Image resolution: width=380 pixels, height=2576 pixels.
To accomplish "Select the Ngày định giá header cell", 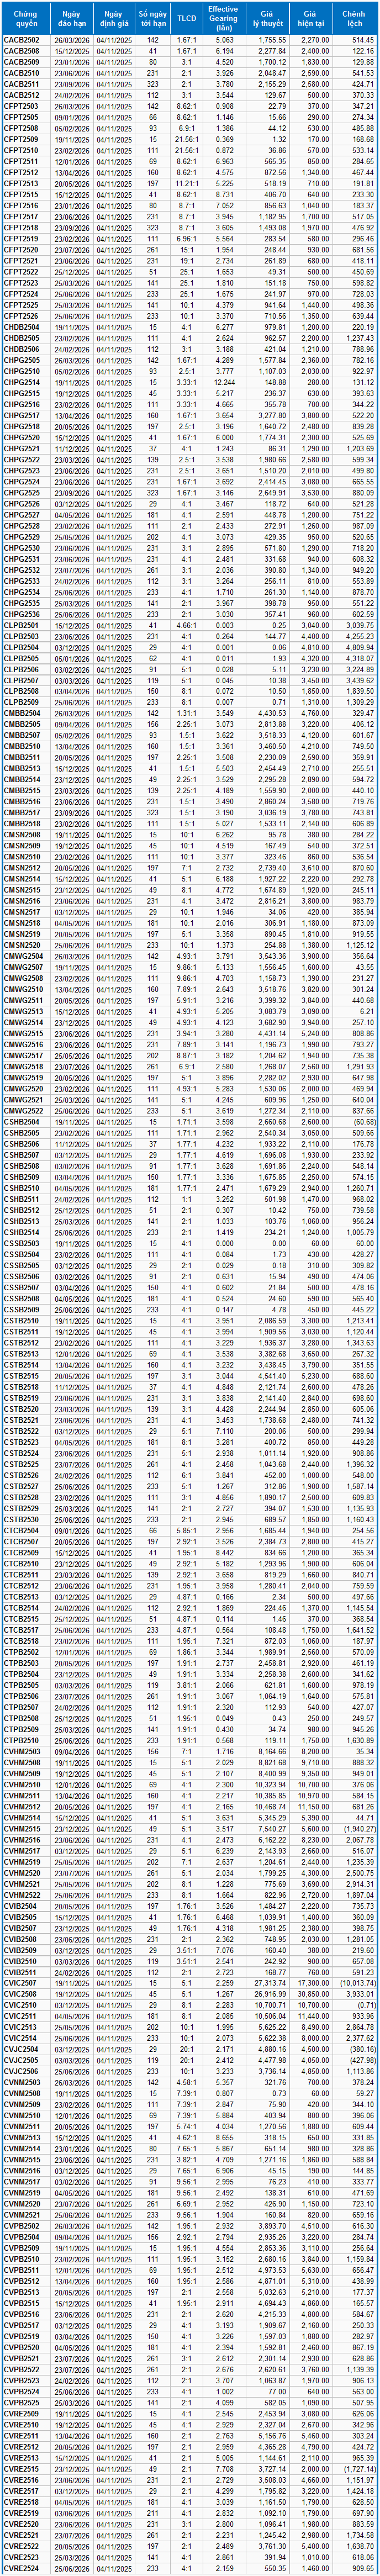I will (x=113, y=17).
